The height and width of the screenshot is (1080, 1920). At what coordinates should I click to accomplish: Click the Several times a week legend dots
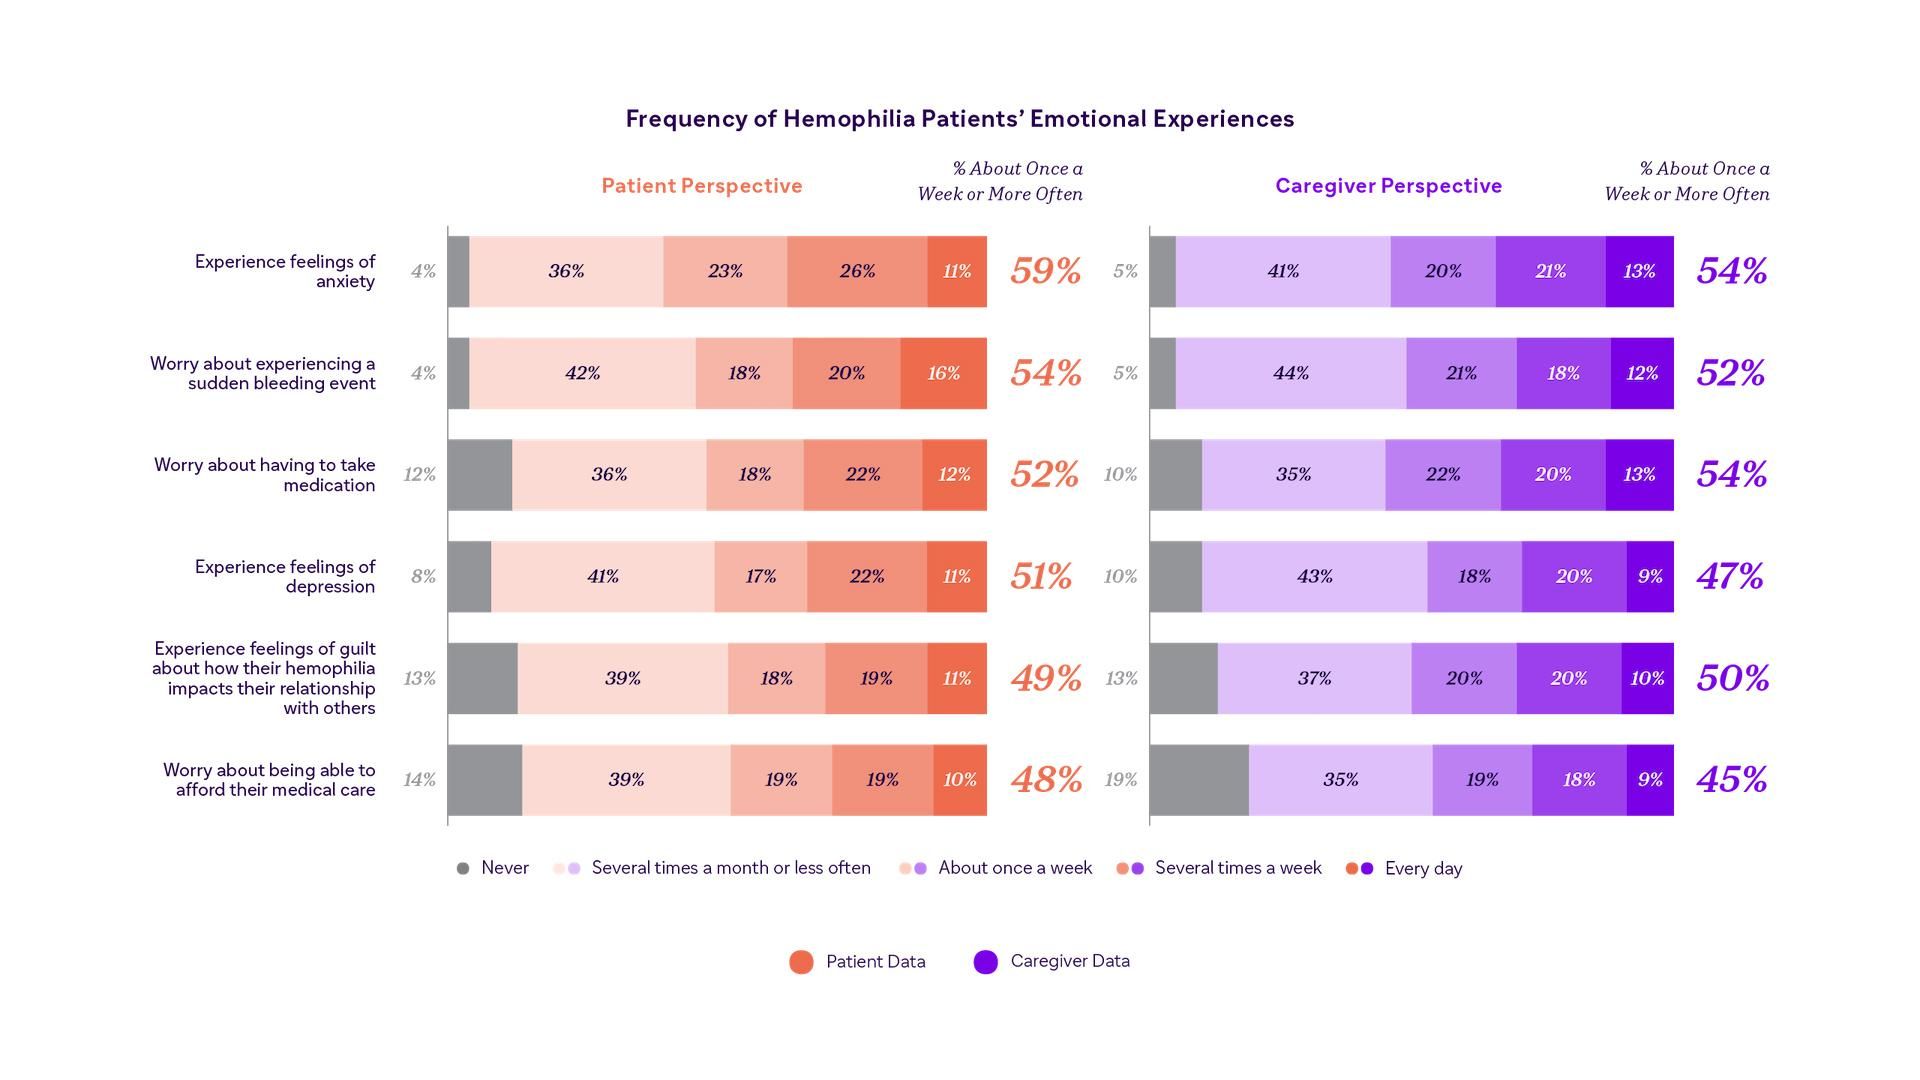tap(1130, 869)
